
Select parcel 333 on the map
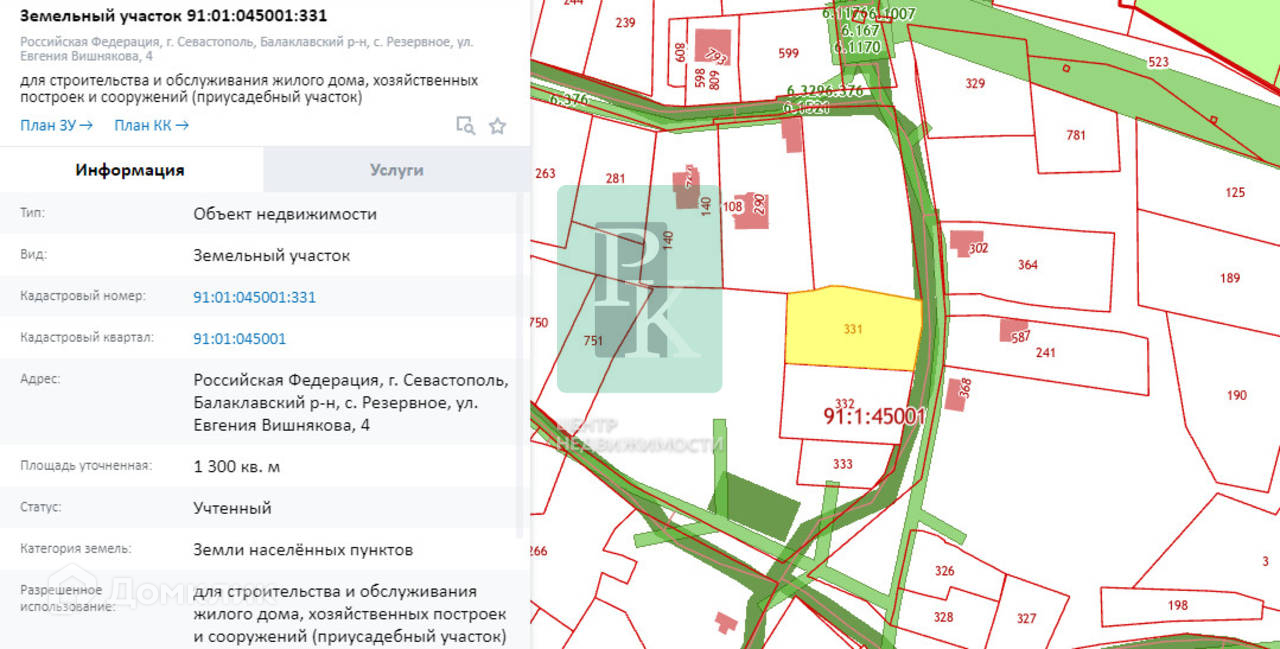point(843,464)
